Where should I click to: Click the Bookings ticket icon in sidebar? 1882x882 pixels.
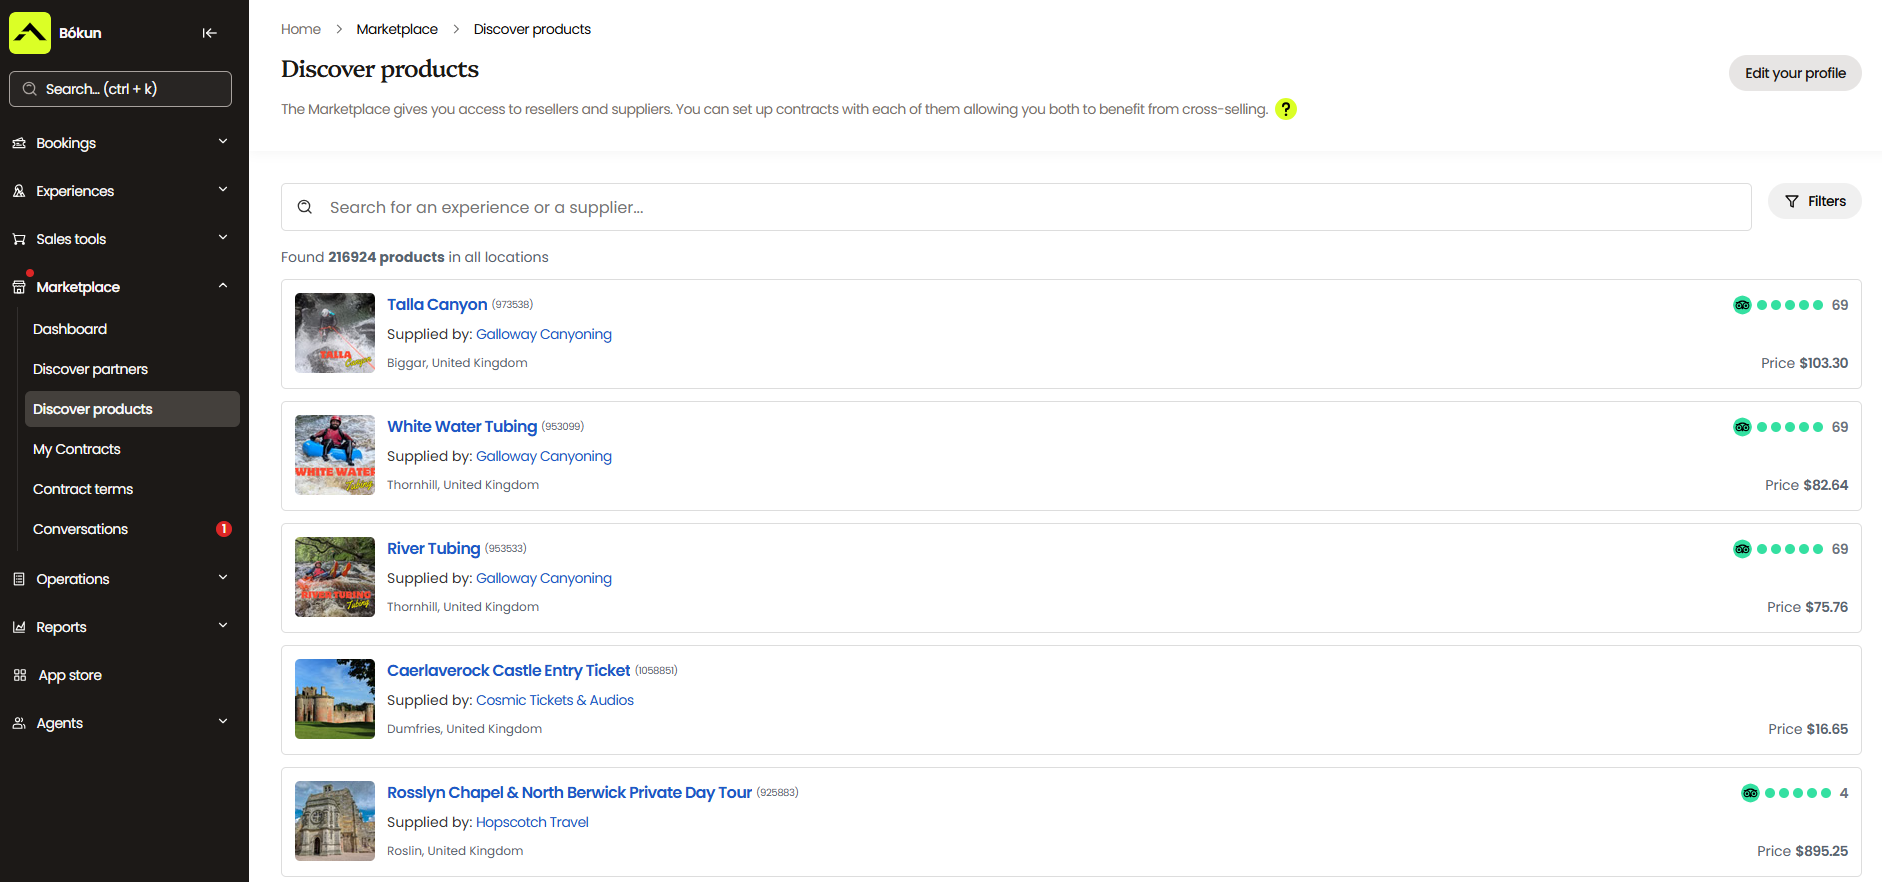click(x=19, y=143)
